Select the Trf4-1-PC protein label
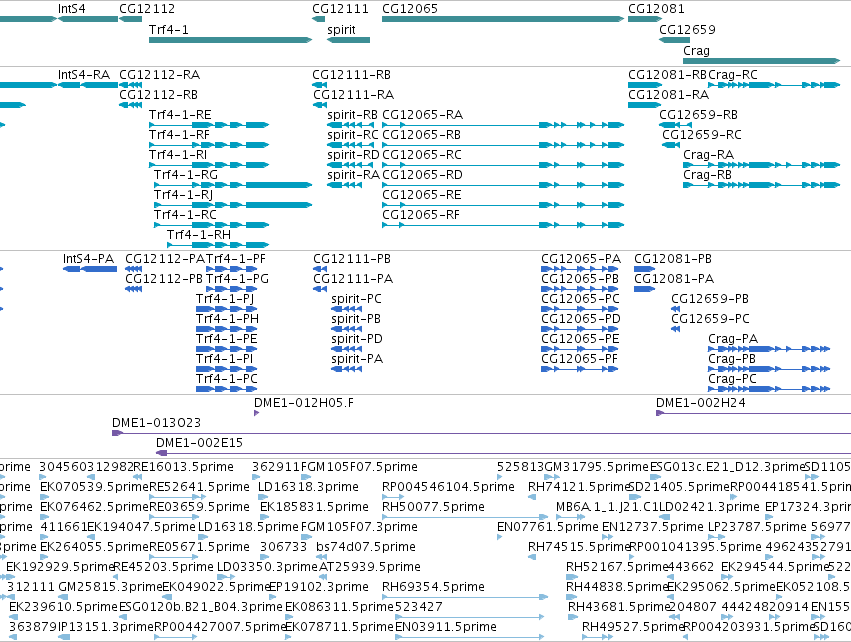851x642 pixels. tap(227, 379)
